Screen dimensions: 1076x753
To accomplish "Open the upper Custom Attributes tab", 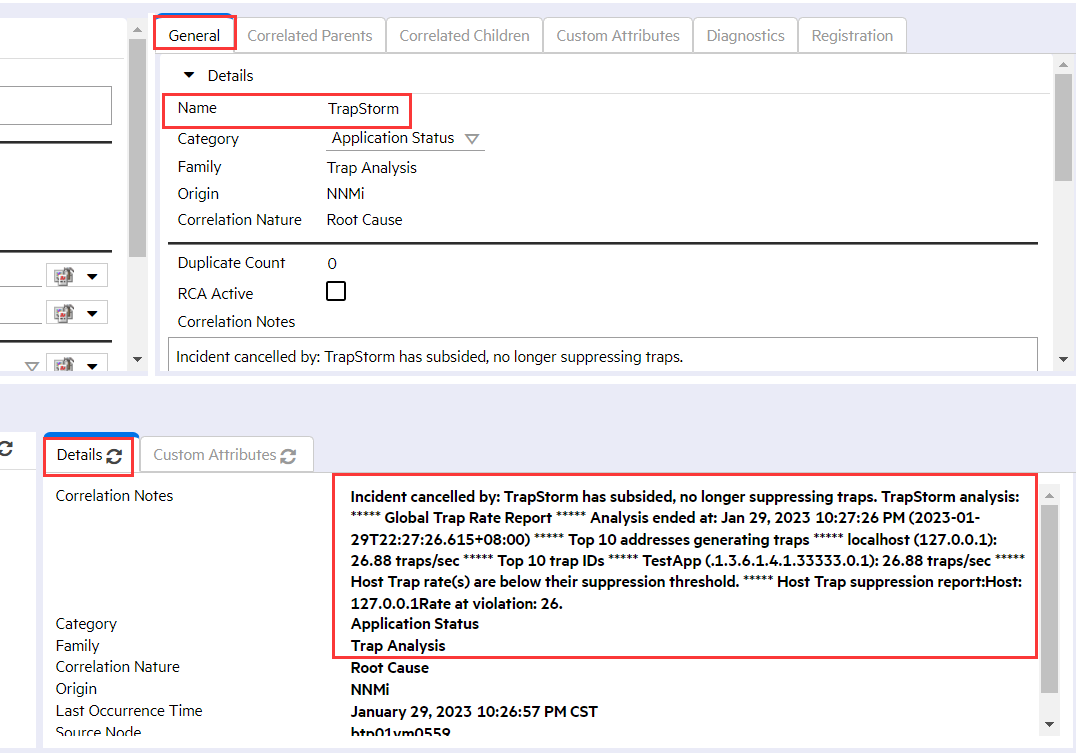I will (x=617, y=36).
